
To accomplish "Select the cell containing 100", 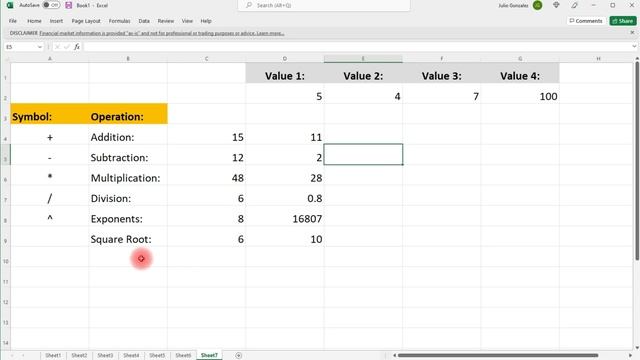I will [520, 93].
